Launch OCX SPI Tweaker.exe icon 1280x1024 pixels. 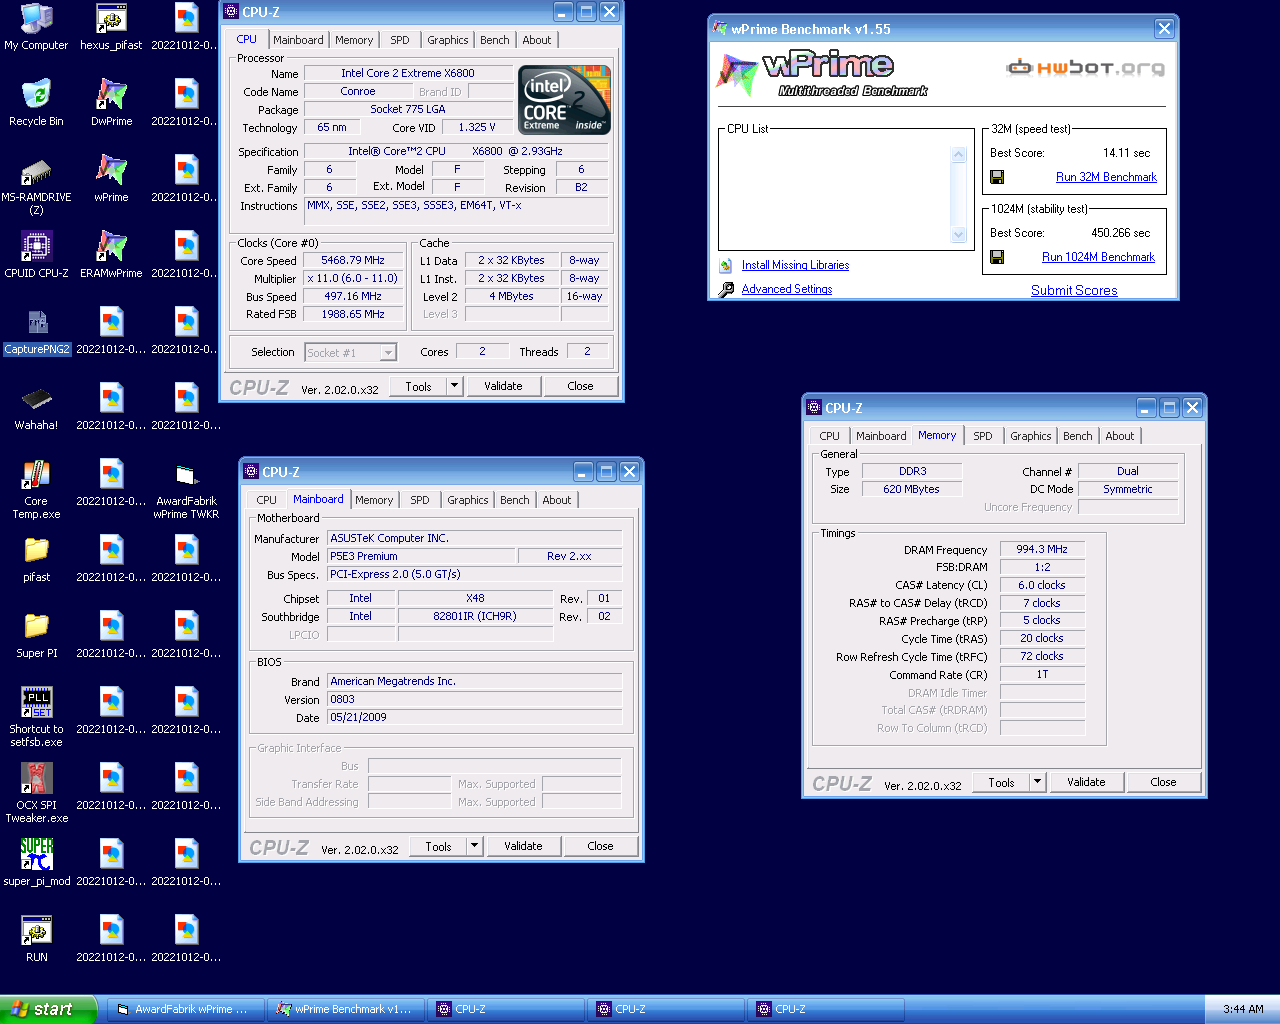point(36,793)
